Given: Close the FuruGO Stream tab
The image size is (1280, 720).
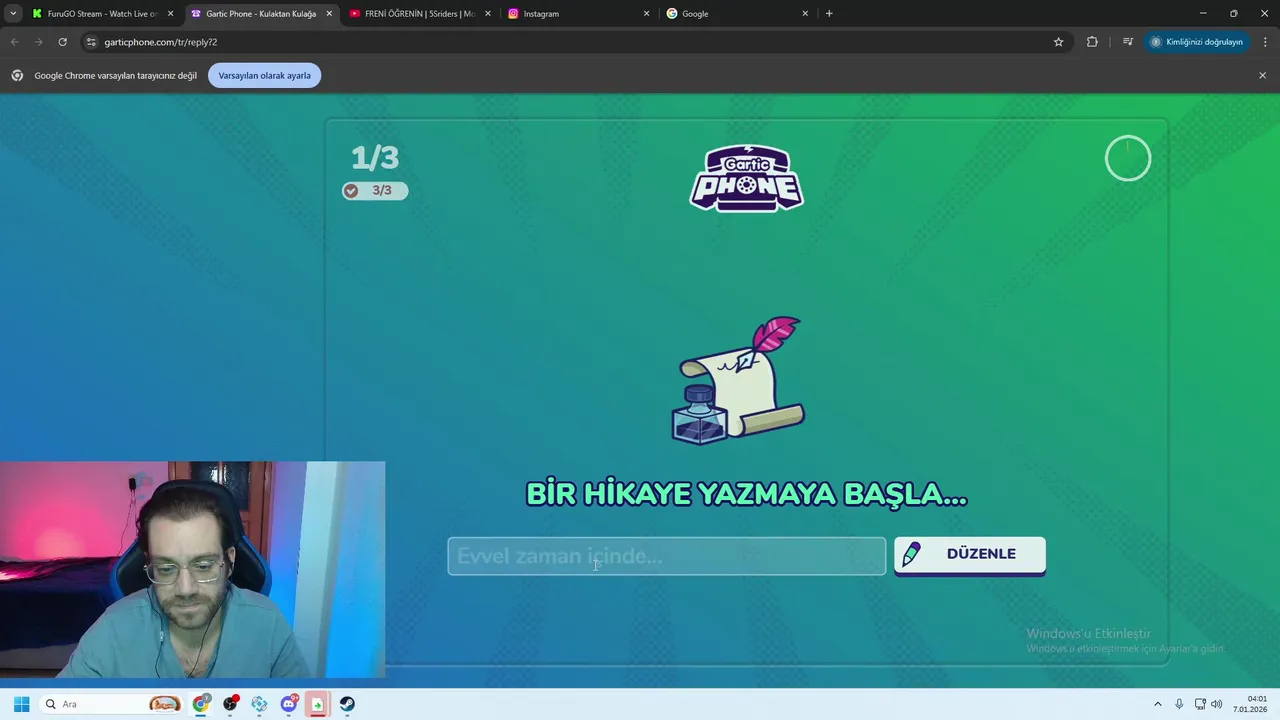Looking at the screenshot, I should coord(170,14).
